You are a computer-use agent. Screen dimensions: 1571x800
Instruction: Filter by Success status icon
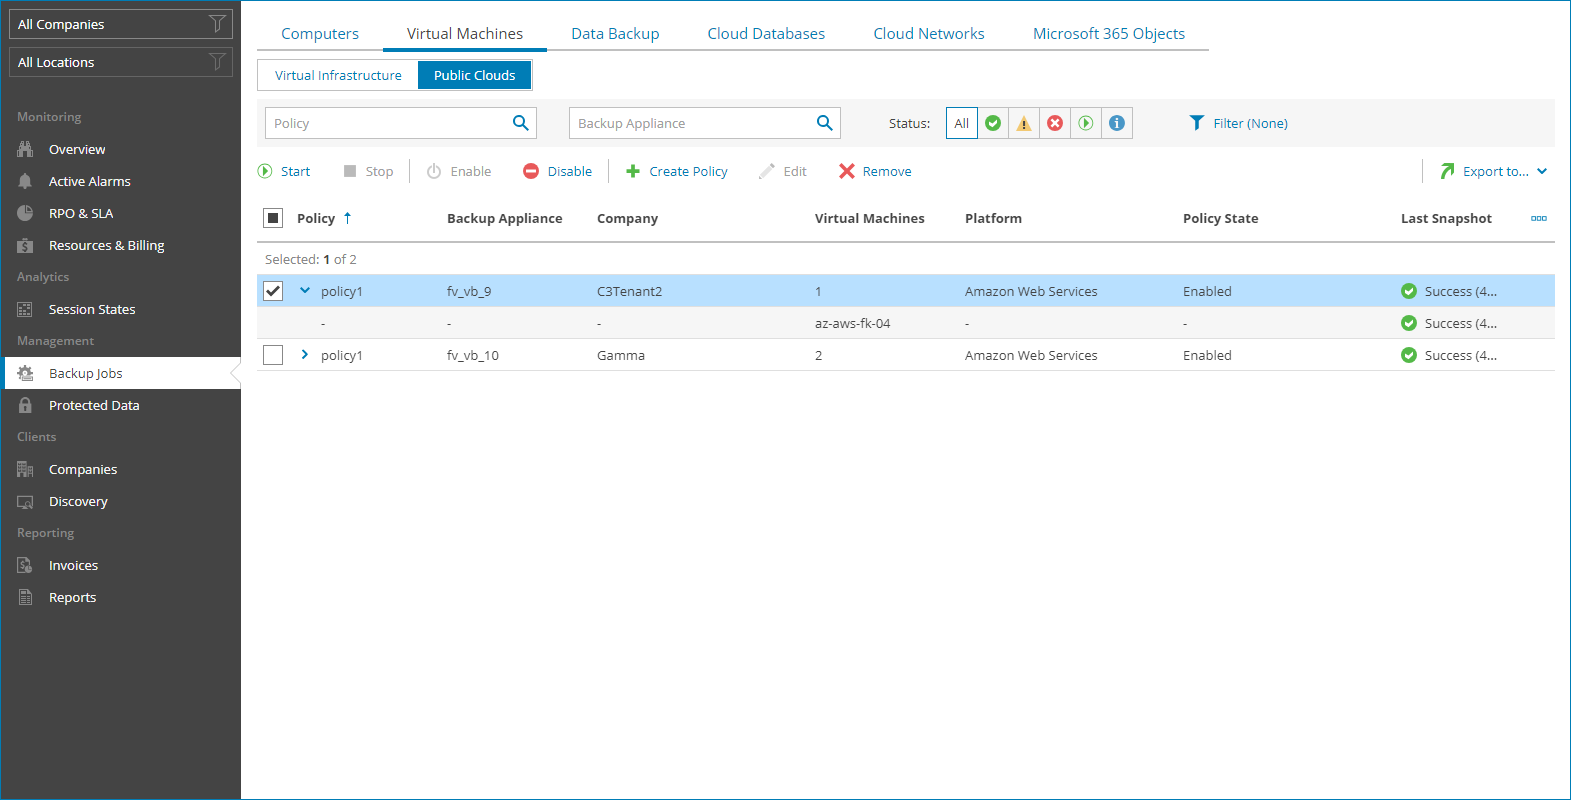993,123
